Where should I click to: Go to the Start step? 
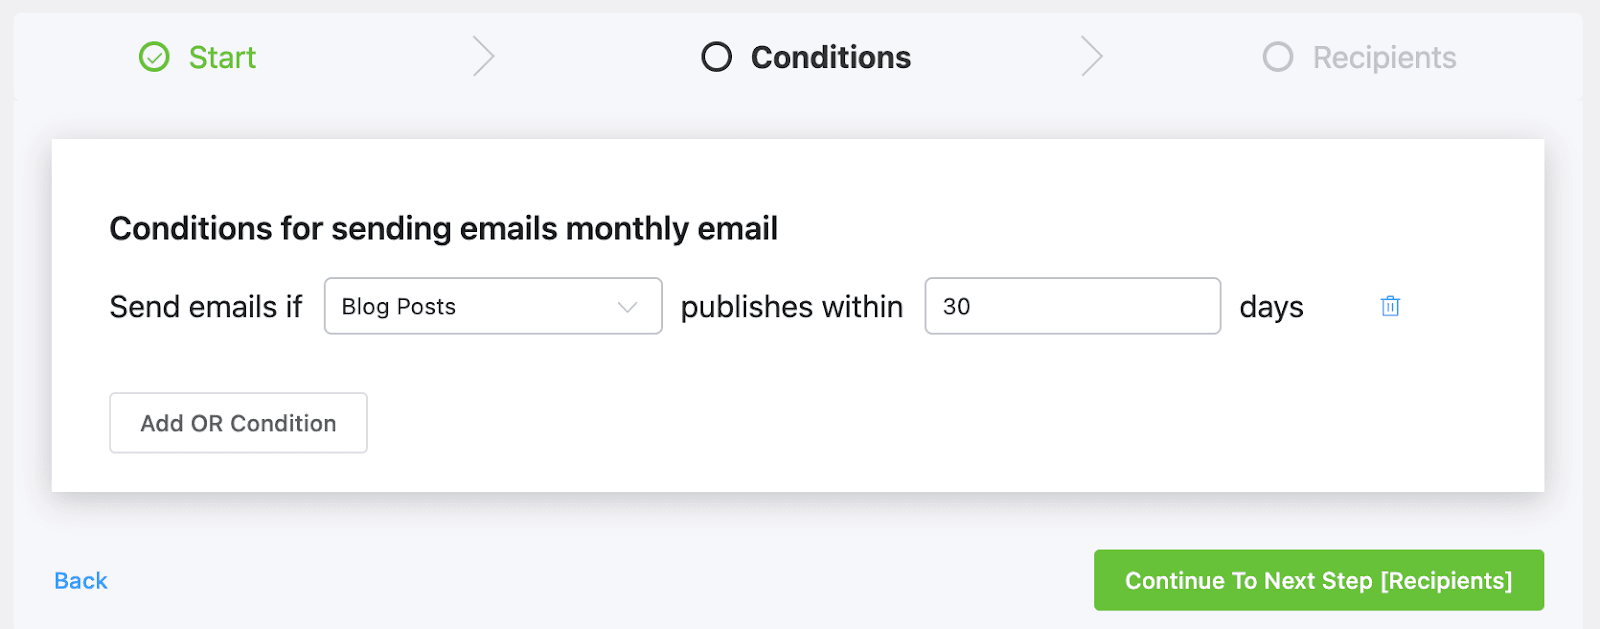[222, 58]
